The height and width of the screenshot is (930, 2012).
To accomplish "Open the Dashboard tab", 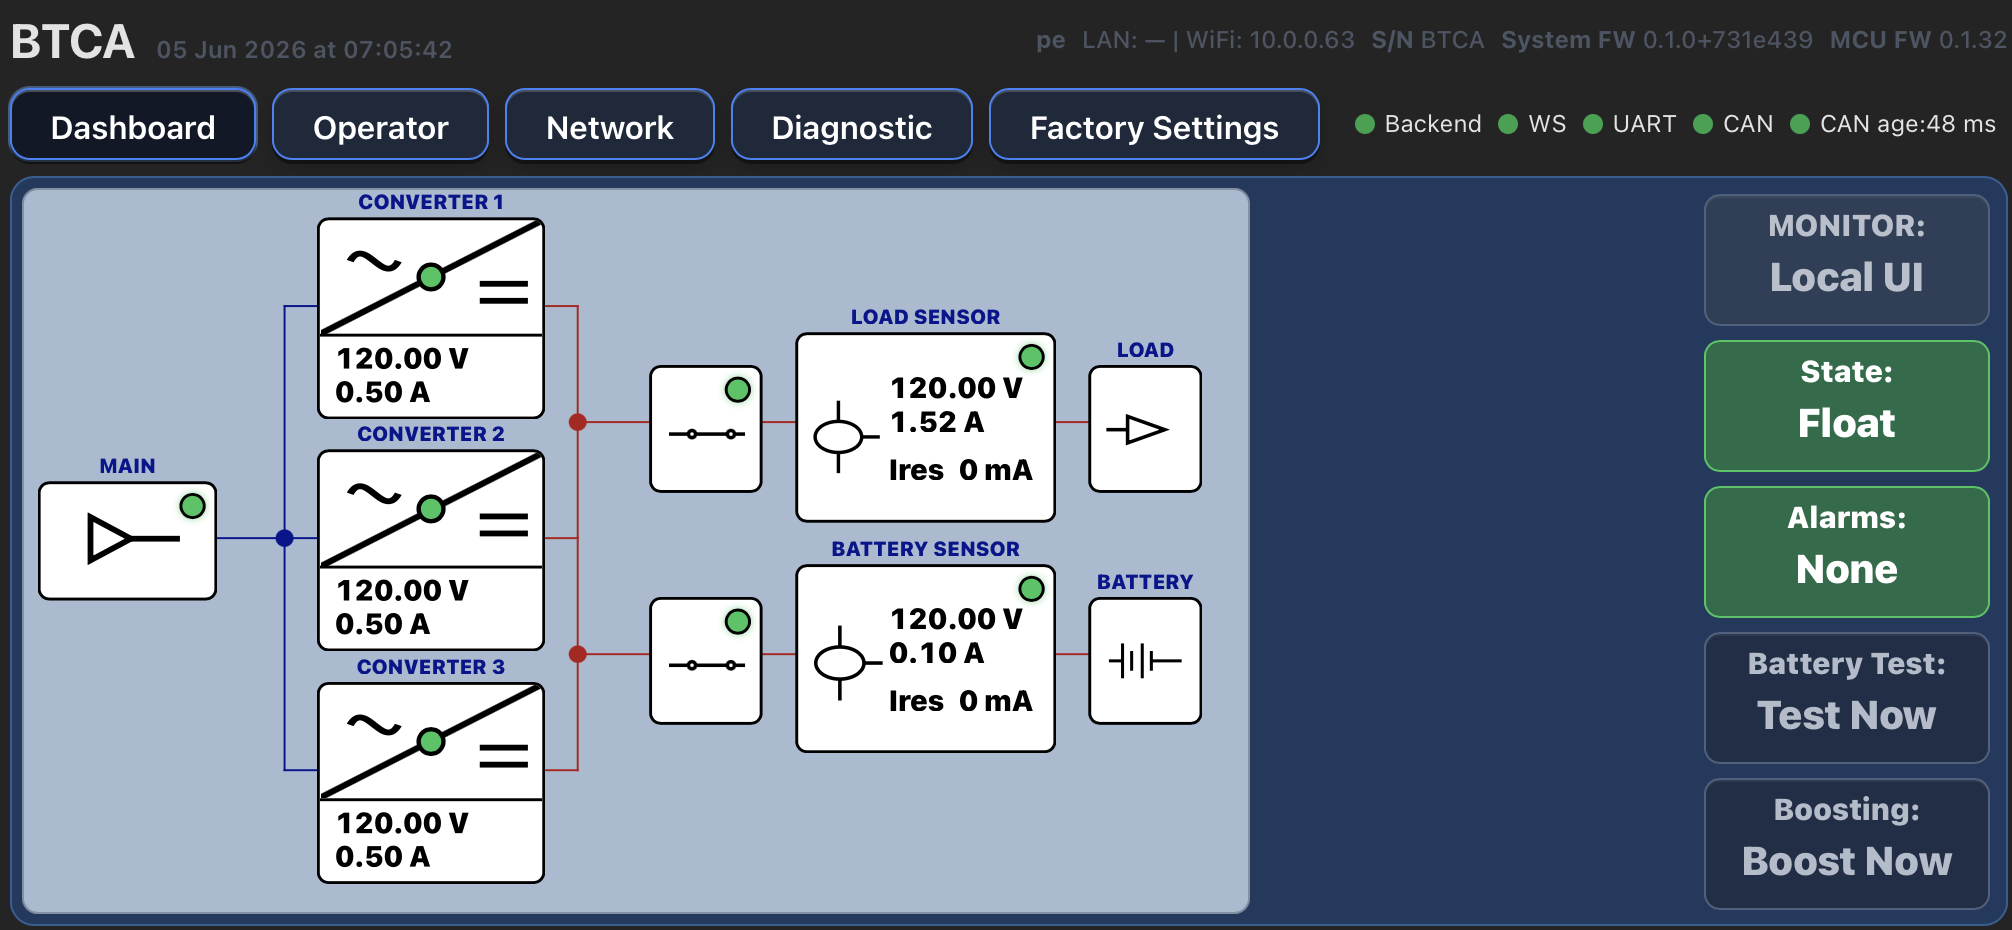I will (x=133, y=125).
